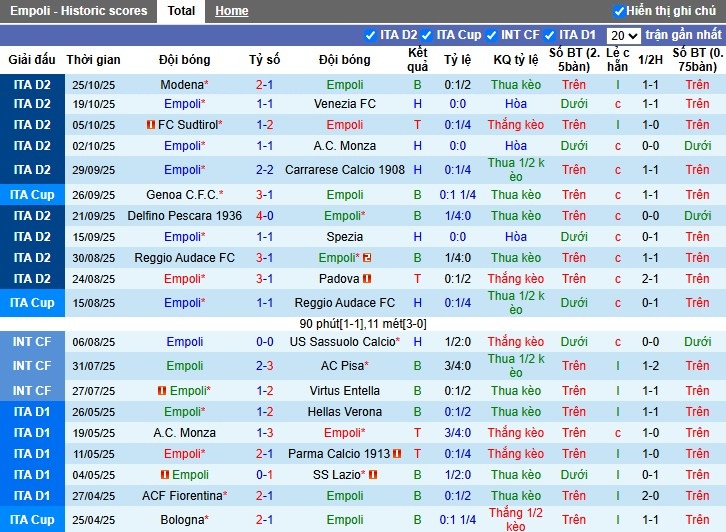This screenshot has width=726, height=532.
Task: Click the Tỷ số column header
Action: click(264, 60)
